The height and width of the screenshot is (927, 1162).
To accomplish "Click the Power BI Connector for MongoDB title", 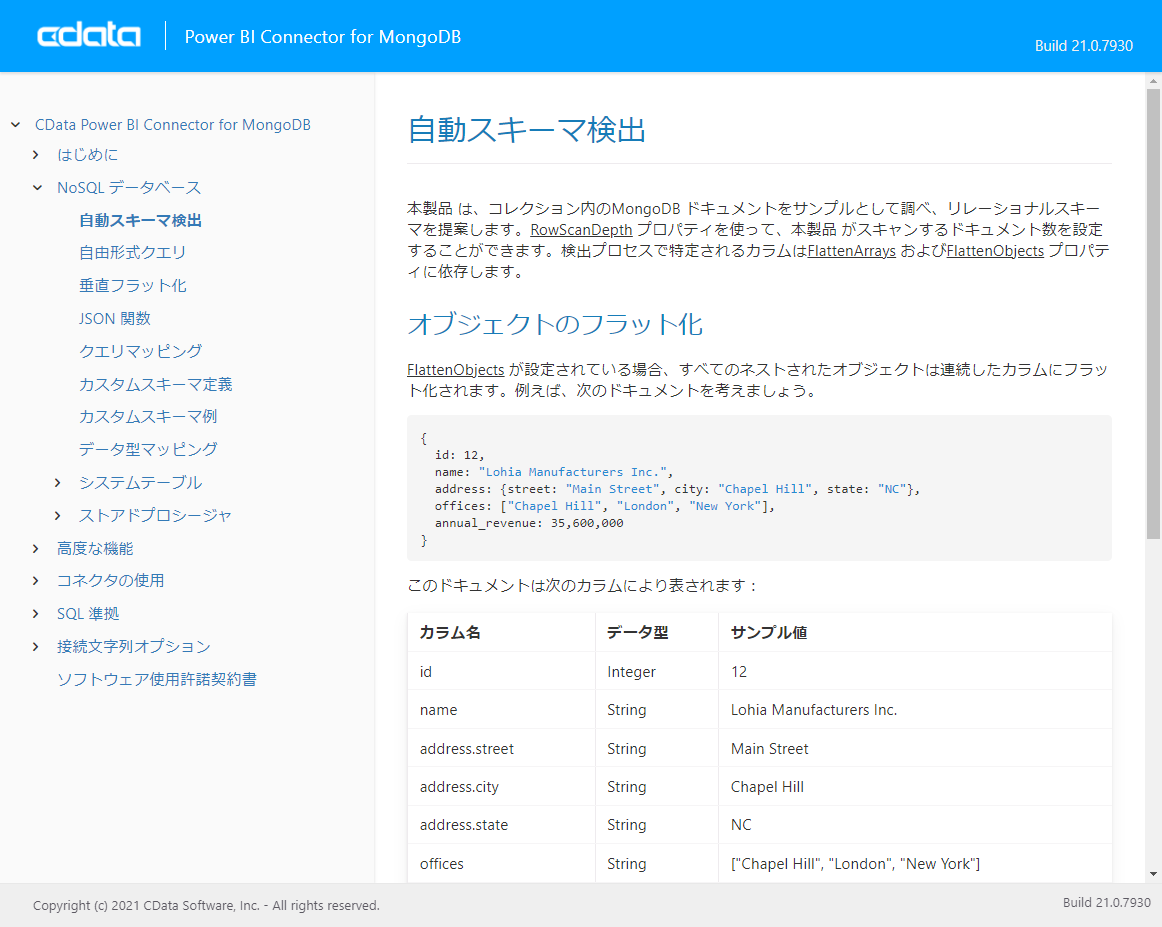I will click(322, 36).
